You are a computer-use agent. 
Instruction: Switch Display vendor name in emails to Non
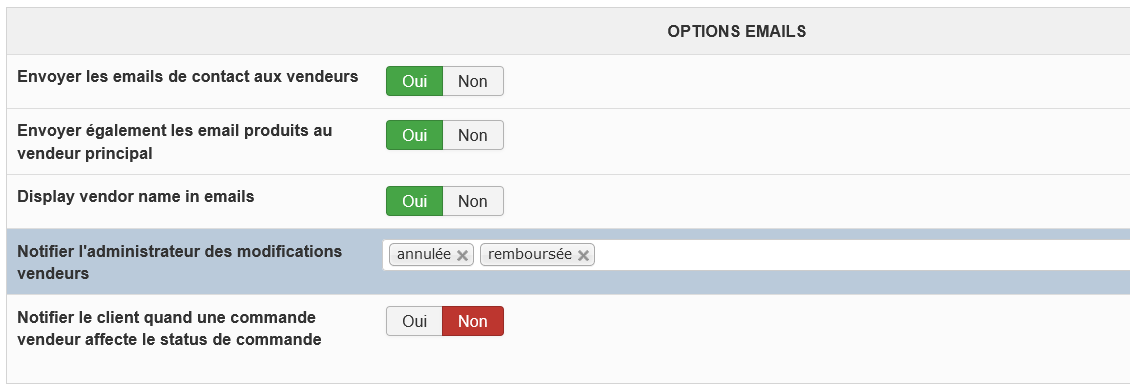[x=473, y=201]
